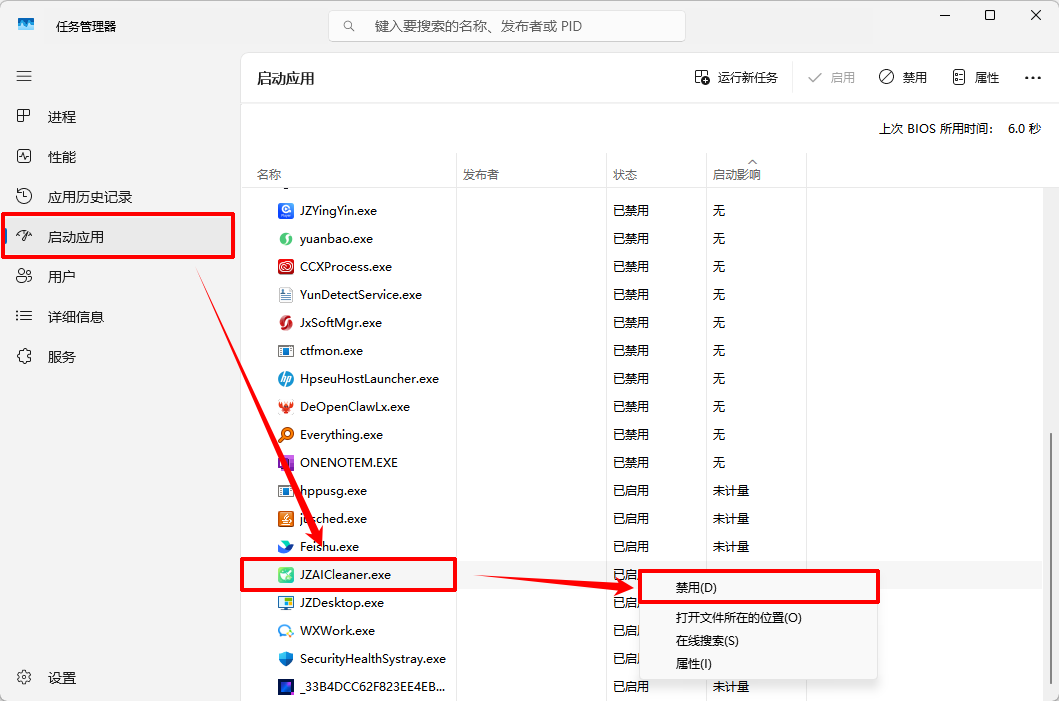Viewport: 1059px width, 701px height.
Task: Click 未计量 impact of hppusg.exe
Action: (731, 491)
